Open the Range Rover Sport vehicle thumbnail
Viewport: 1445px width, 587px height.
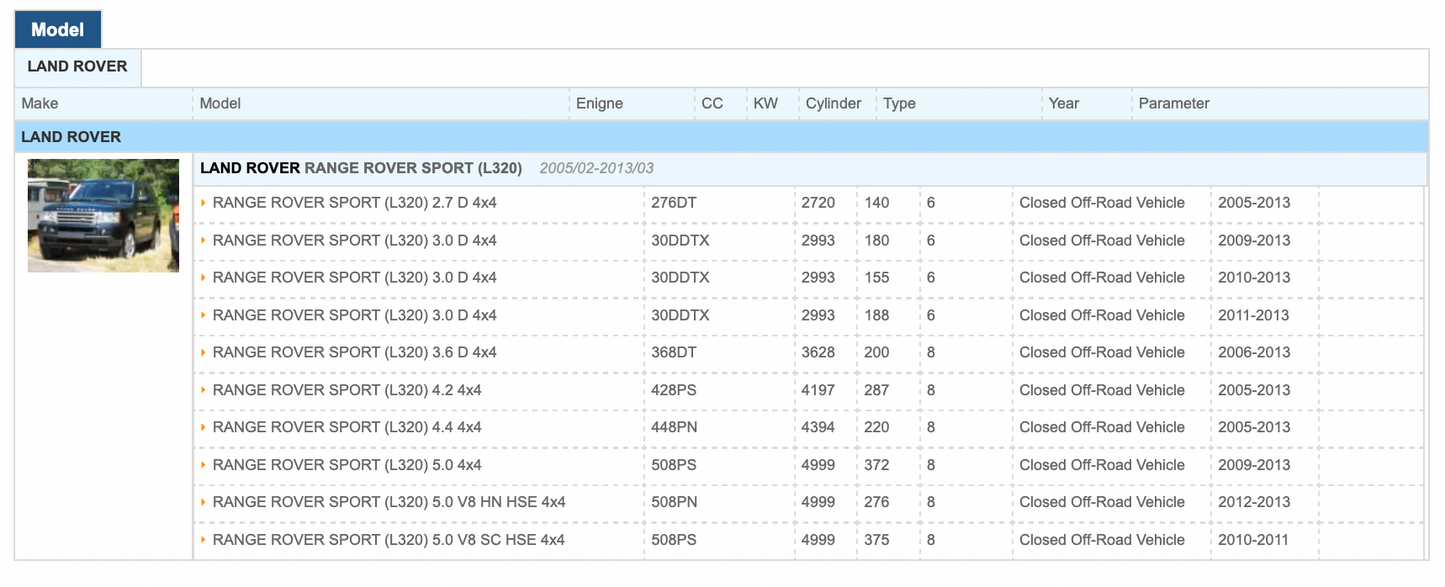pyautogui.click(x=103, y=215)
